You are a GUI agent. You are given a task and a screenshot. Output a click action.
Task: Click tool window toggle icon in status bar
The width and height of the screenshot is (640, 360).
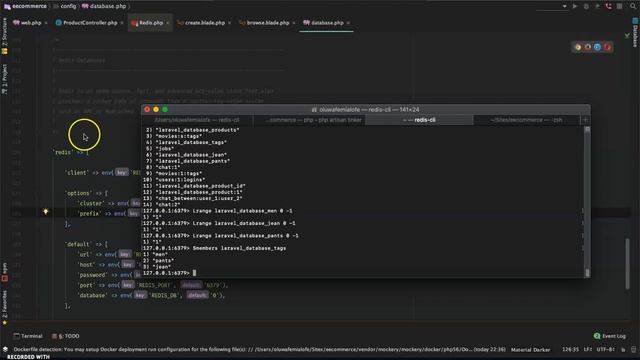click(5, 349)
